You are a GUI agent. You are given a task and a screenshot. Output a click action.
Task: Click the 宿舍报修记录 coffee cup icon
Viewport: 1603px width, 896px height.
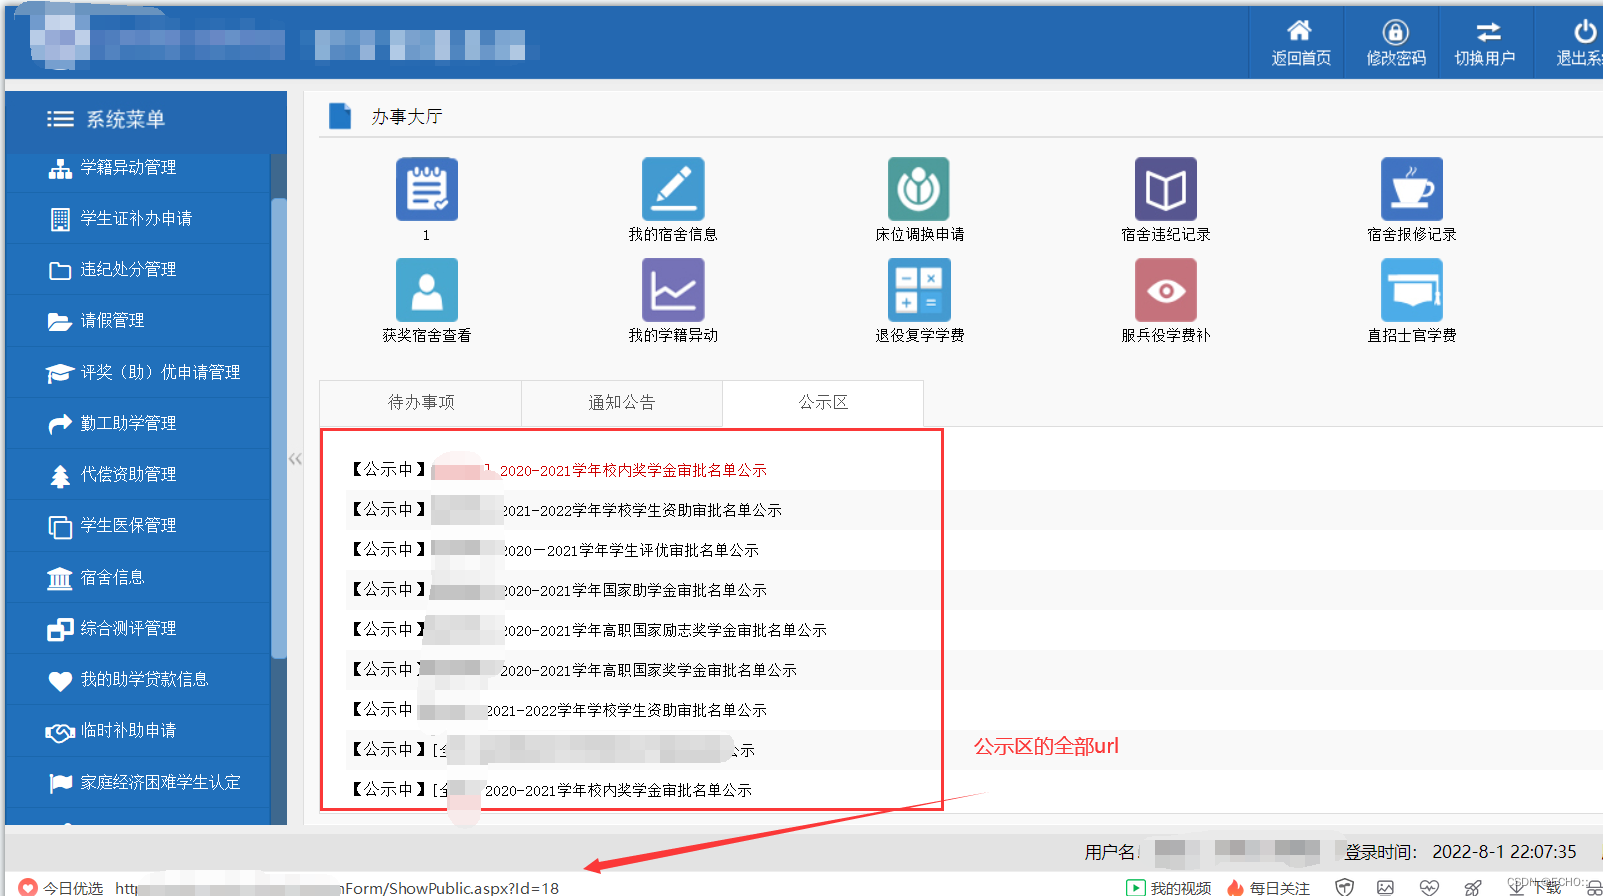1411,189
